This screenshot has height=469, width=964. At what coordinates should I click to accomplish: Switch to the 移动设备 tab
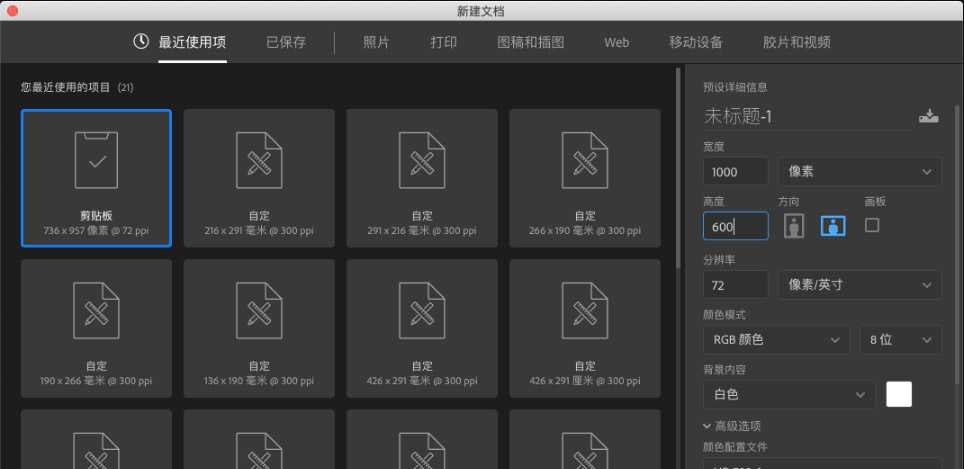[696, 42]
